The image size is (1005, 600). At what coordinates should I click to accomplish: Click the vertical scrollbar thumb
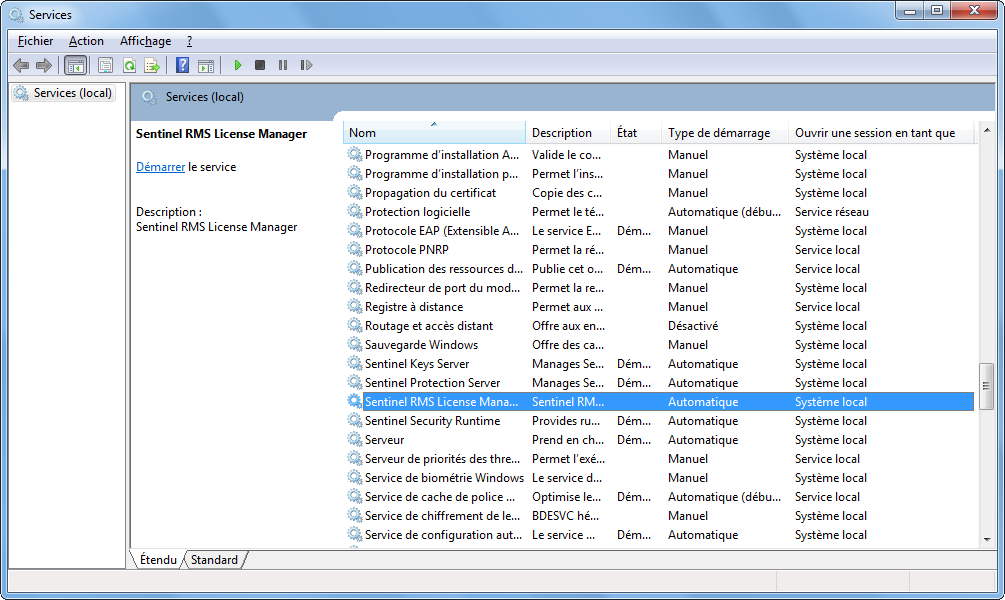(x=987, y=386)
